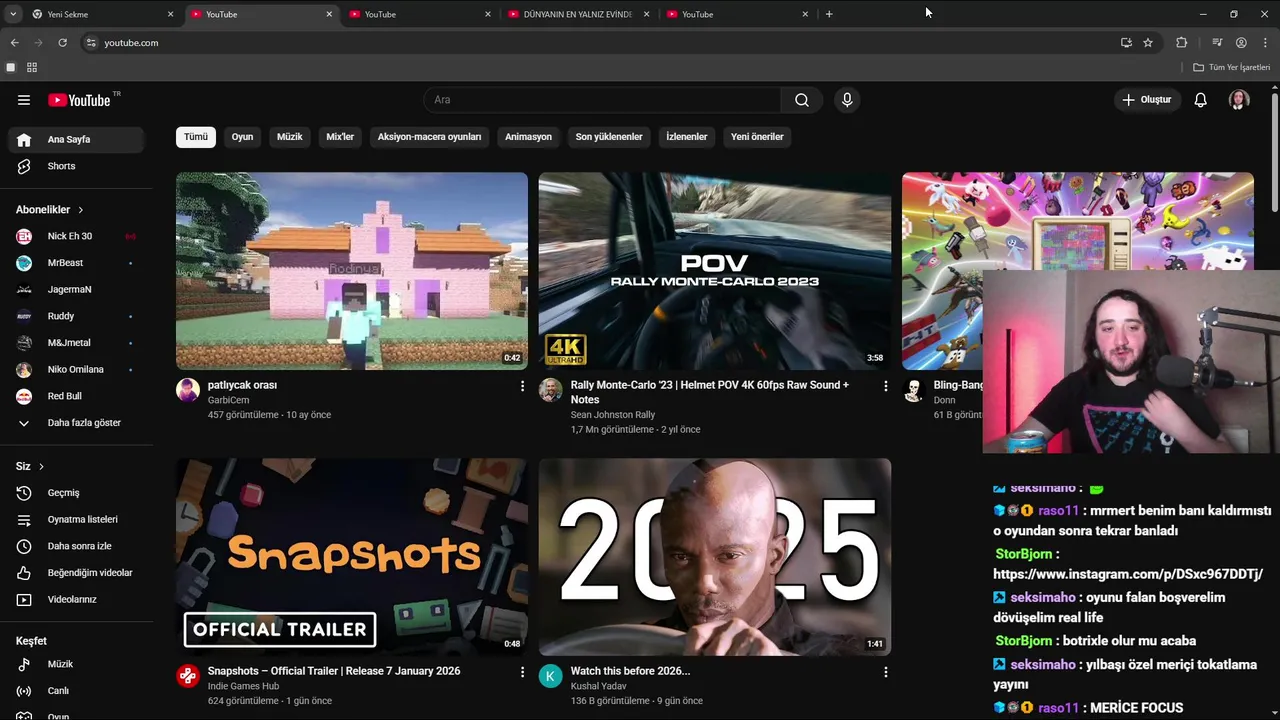Screen dimensions: 1280x720
Task: Expand Daha fazla göster subscriptions
Action: [78, 423]
